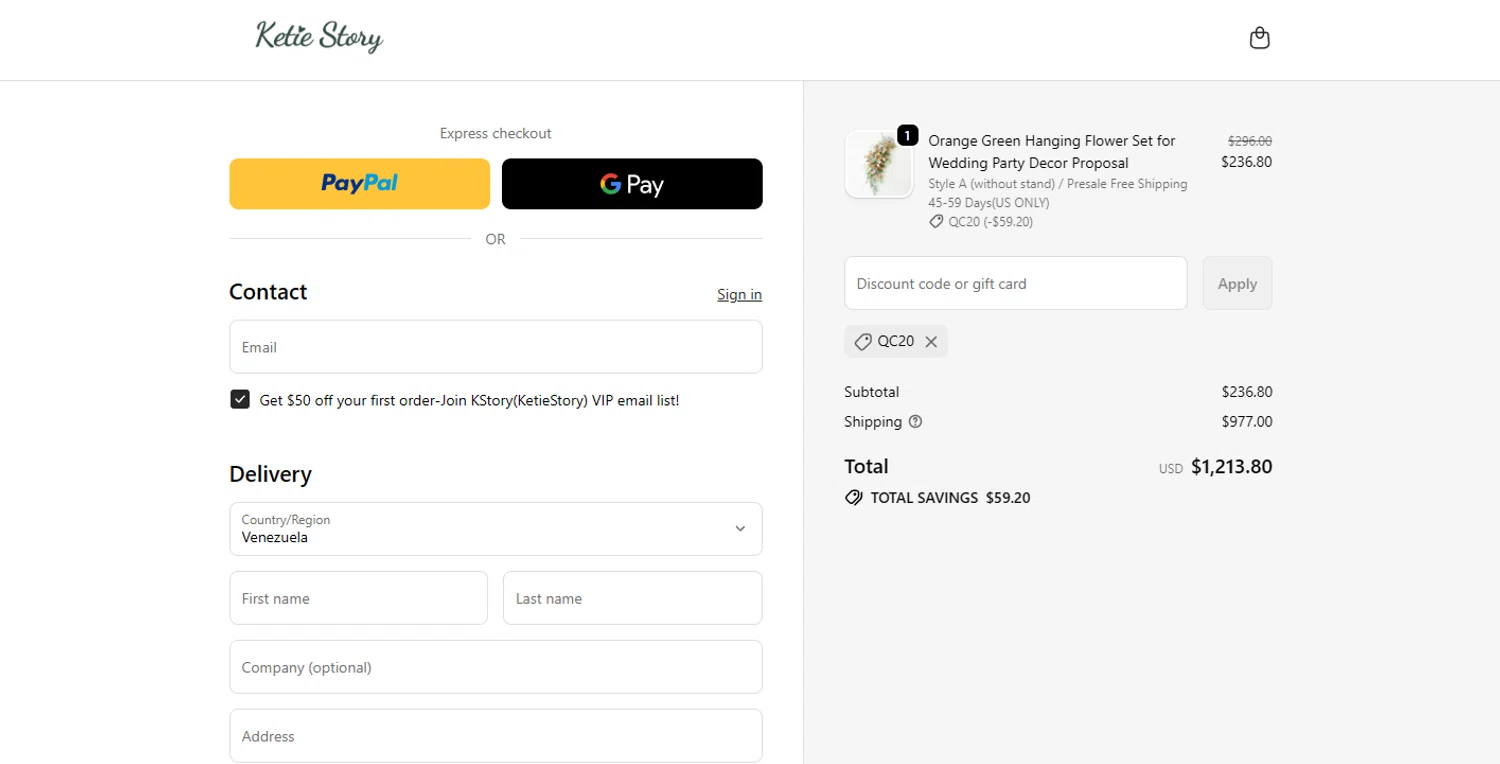Click the Ketie Story logo
This screenshot has width=1500, height=764.
coord(319,37)
